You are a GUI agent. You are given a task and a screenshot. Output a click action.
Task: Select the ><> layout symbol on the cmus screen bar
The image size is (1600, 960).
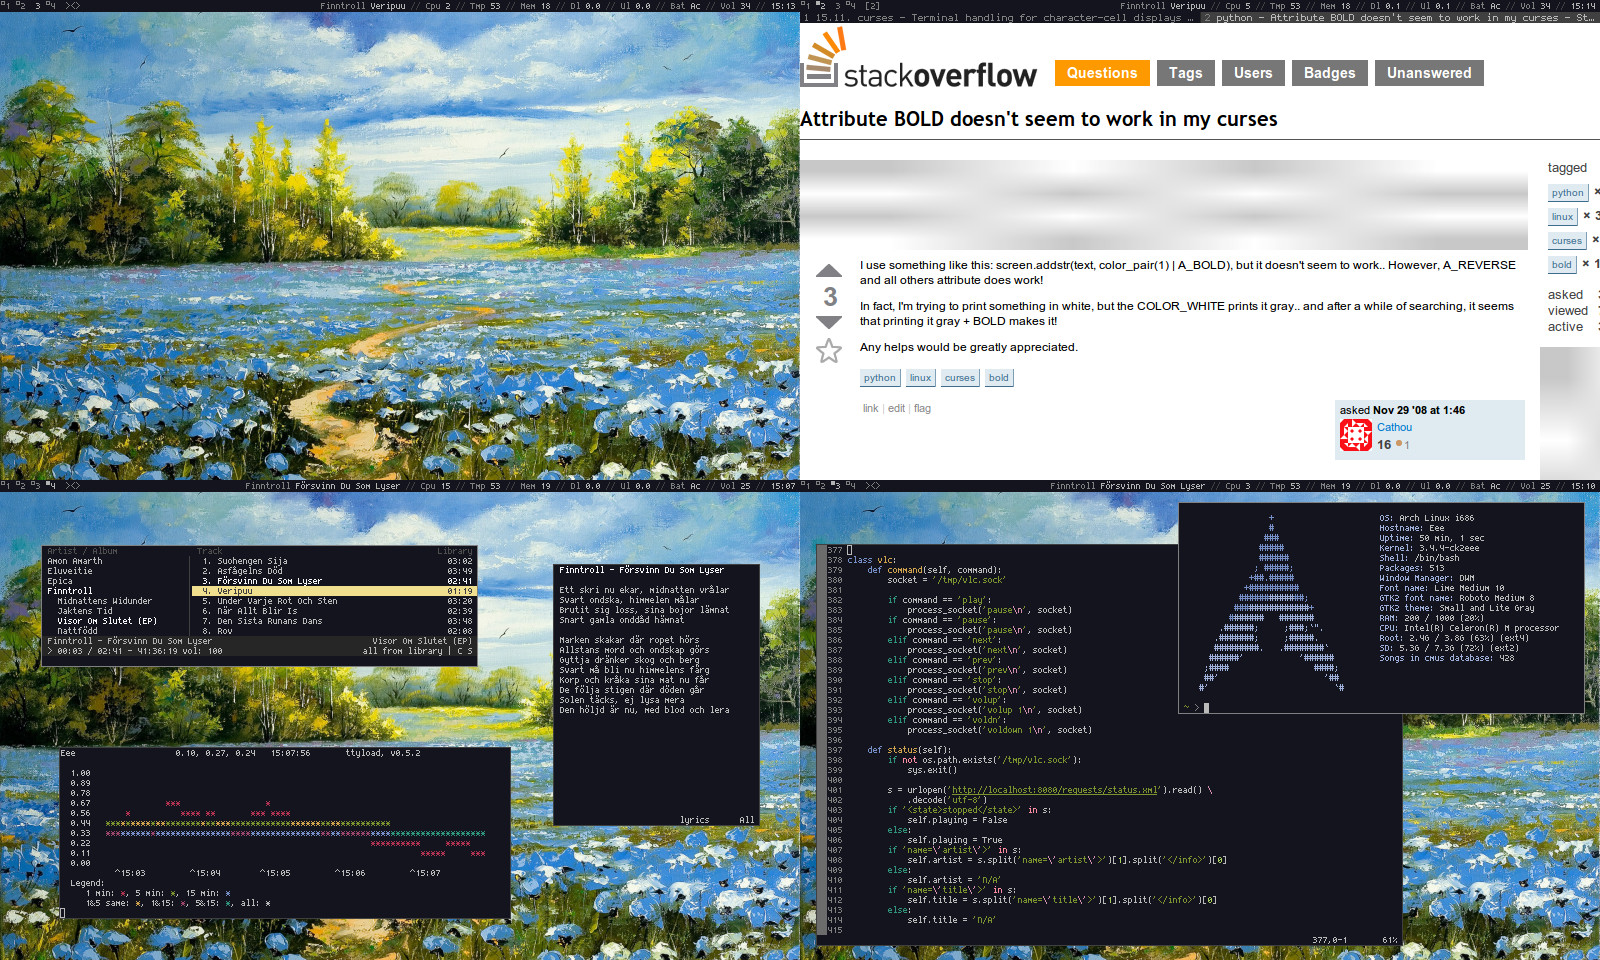[73, 486]
